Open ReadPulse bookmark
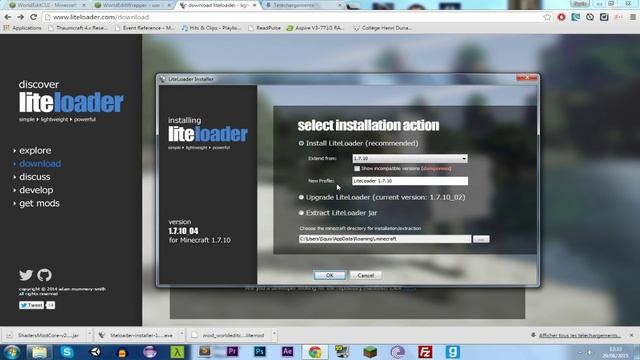Image resolution: width=640 pixels, height=360 pixels. click(x=264, y=28)
